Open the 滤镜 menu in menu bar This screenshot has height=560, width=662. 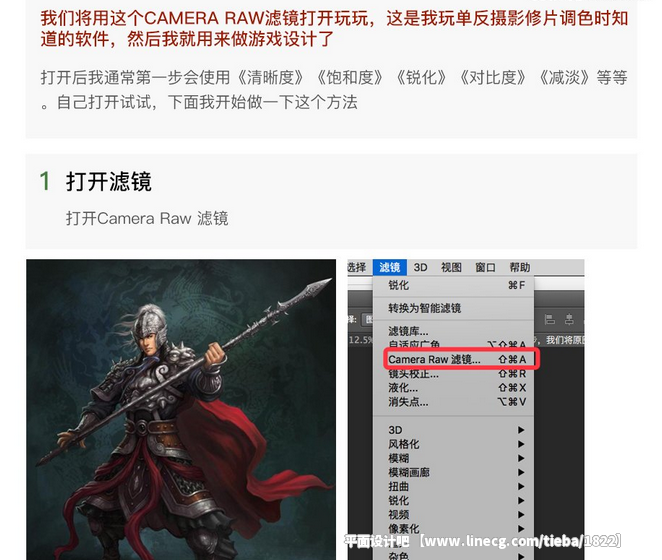coord(389,267)
